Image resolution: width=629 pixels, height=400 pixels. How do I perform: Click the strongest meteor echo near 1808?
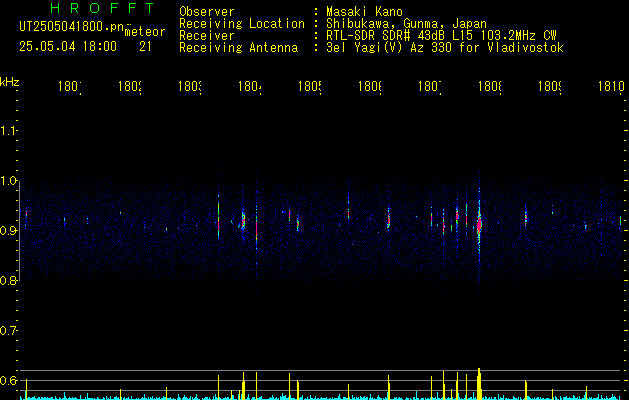(x=479, y=223)
